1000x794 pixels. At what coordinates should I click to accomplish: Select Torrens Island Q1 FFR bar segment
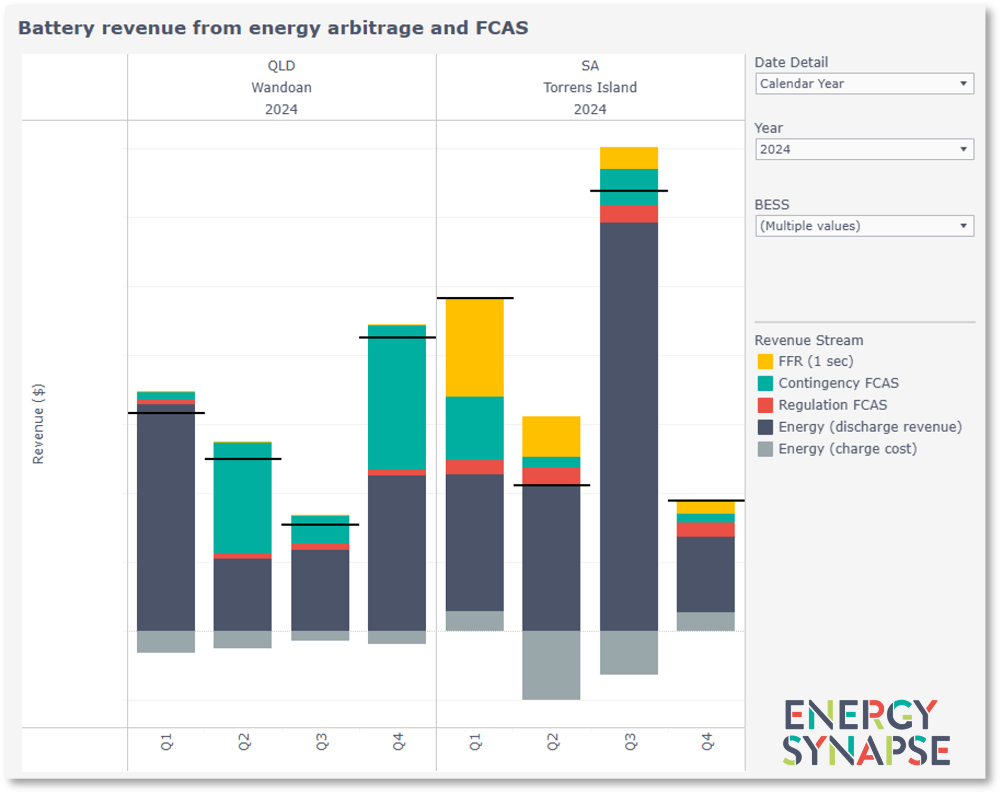click(474, 348)
